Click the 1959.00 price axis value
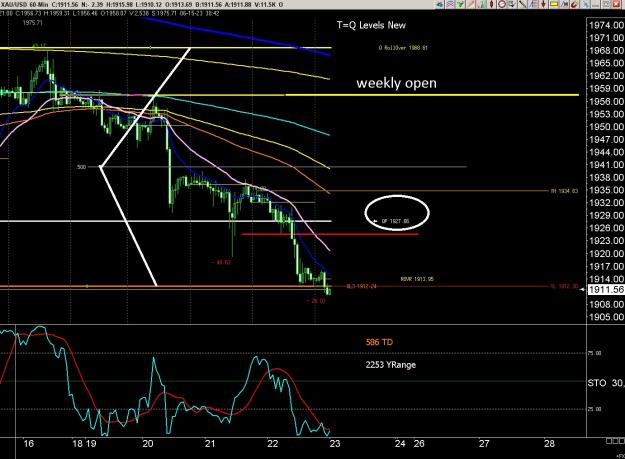625x459 pixels. (x=606, y=88)
